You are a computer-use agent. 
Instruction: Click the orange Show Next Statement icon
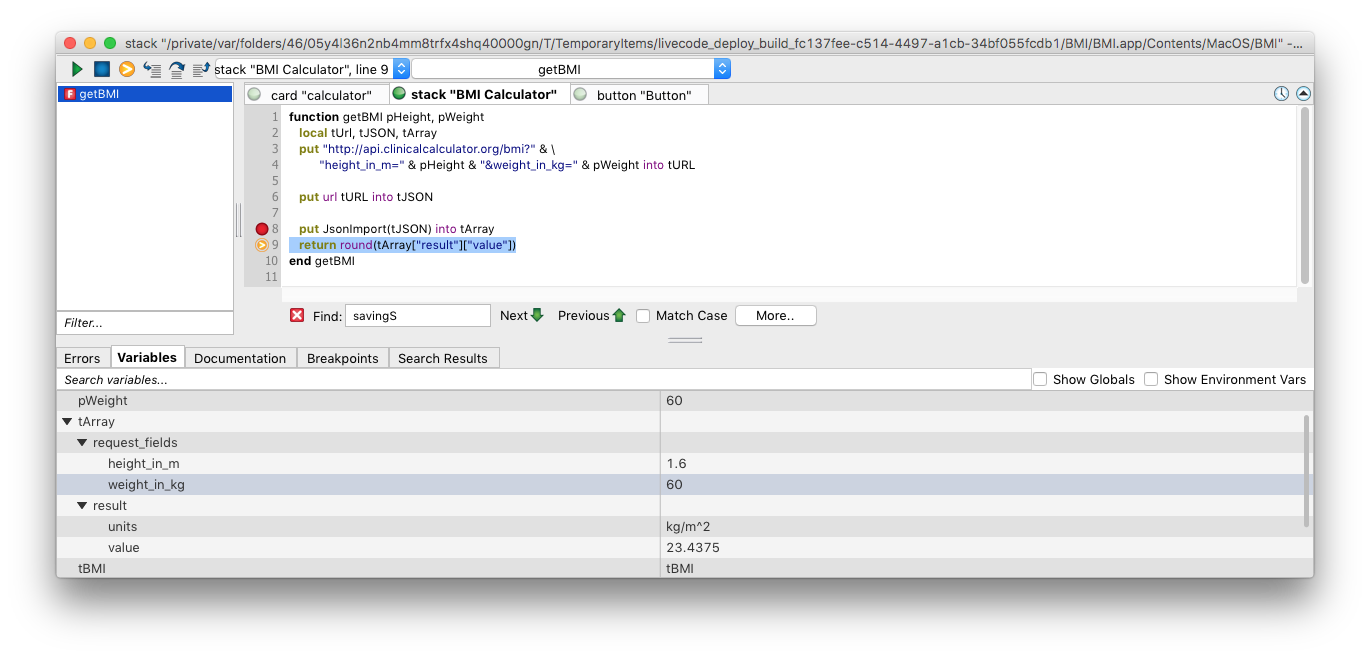point(126,69)
